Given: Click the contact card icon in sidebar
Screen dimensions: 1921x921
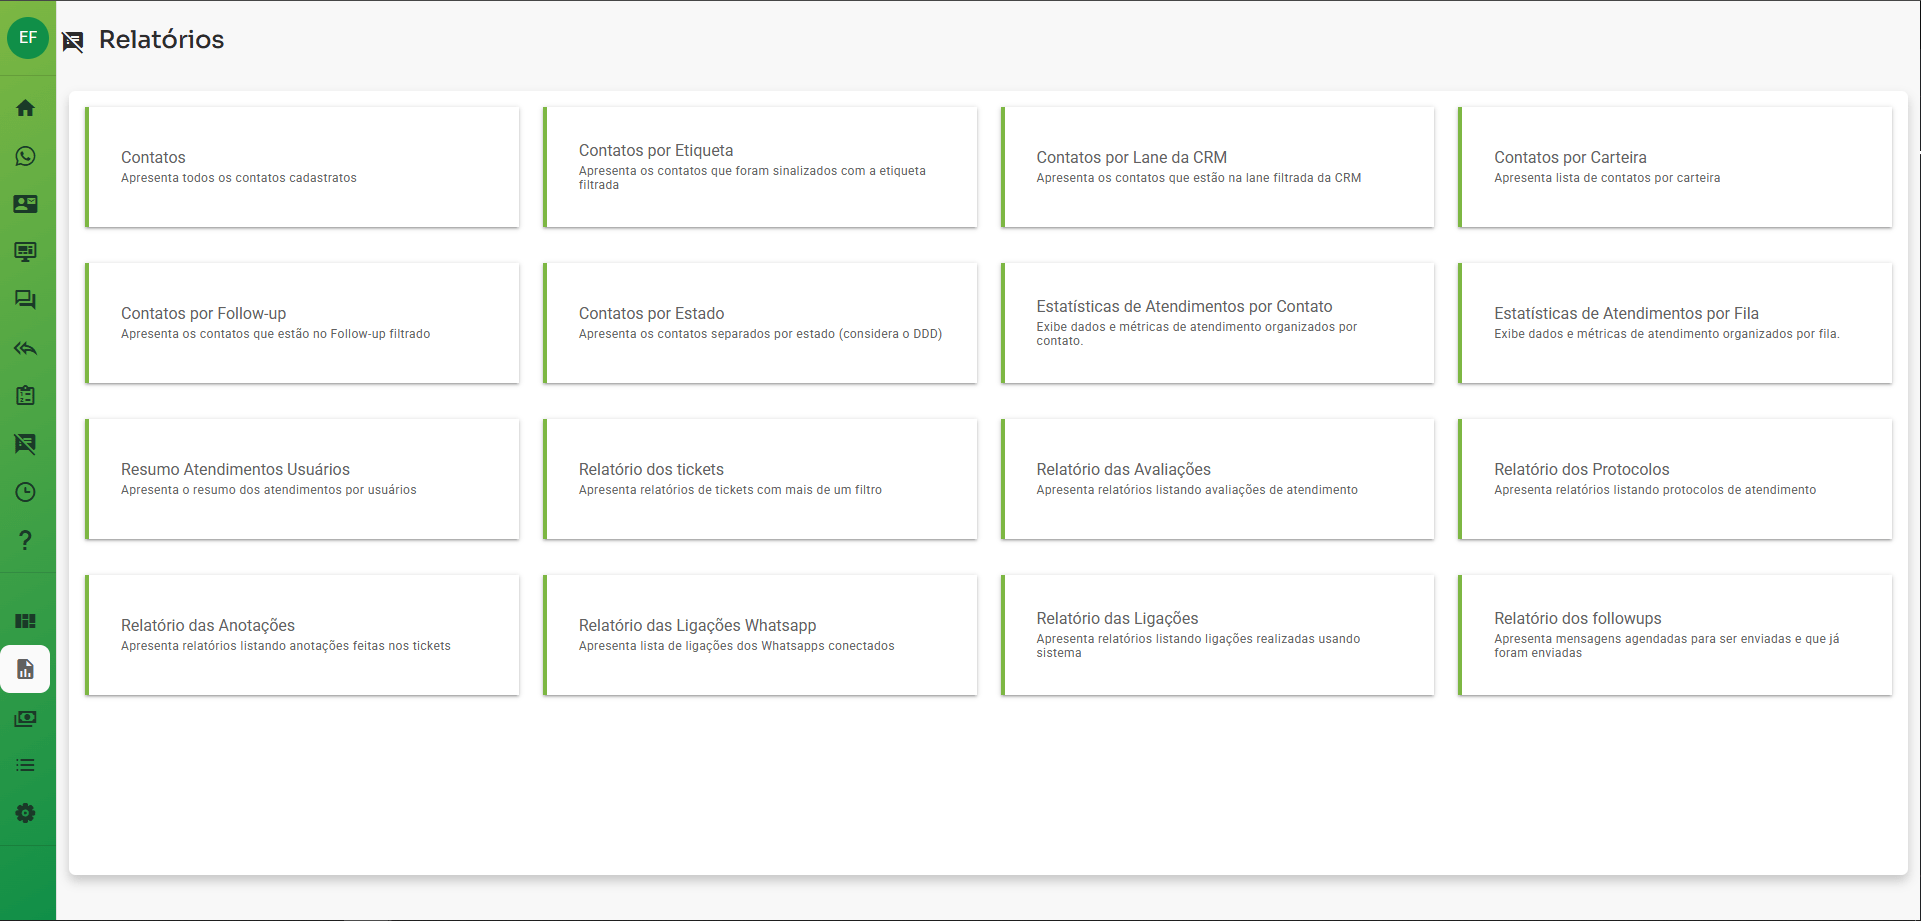Looking at the screenshot, I should pyautogui.click(x=26, y=204).
